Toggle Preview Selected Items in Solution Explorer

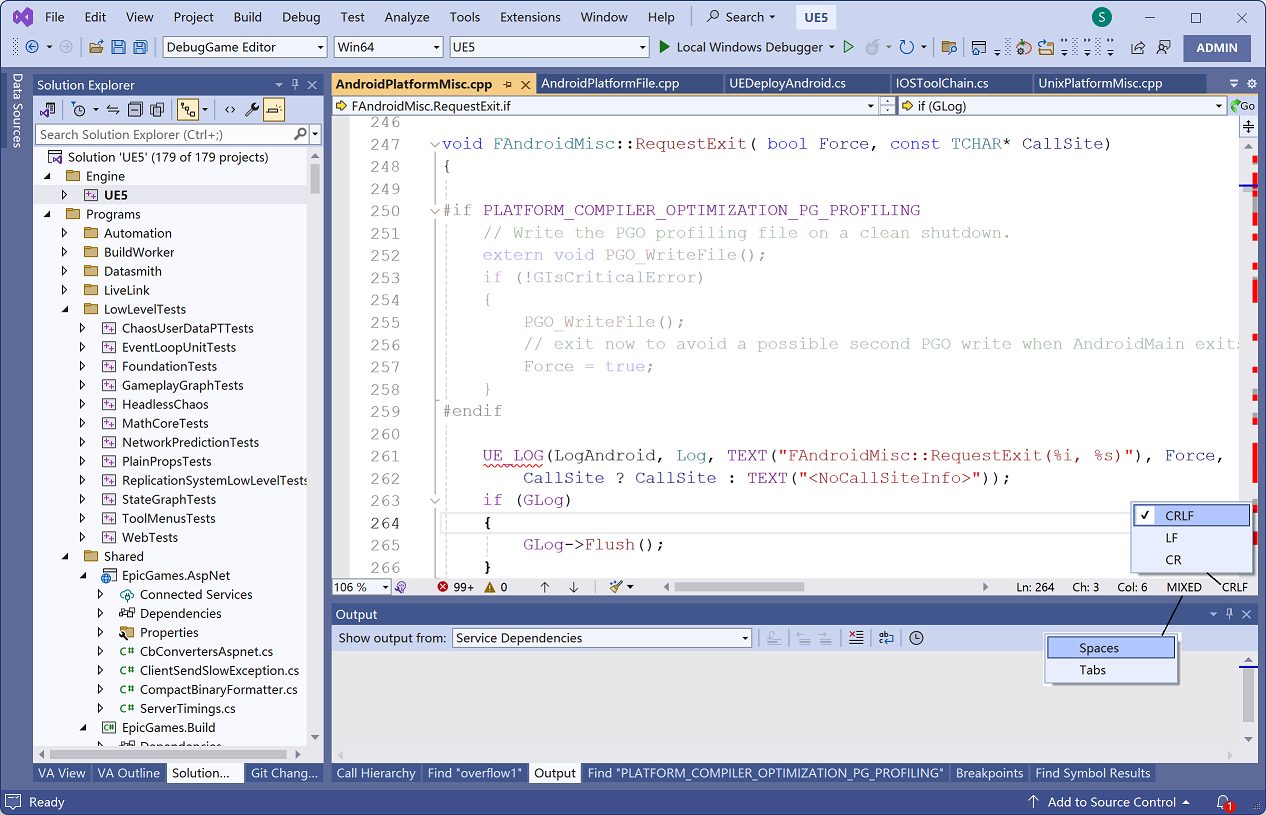(x=274, y=110)
